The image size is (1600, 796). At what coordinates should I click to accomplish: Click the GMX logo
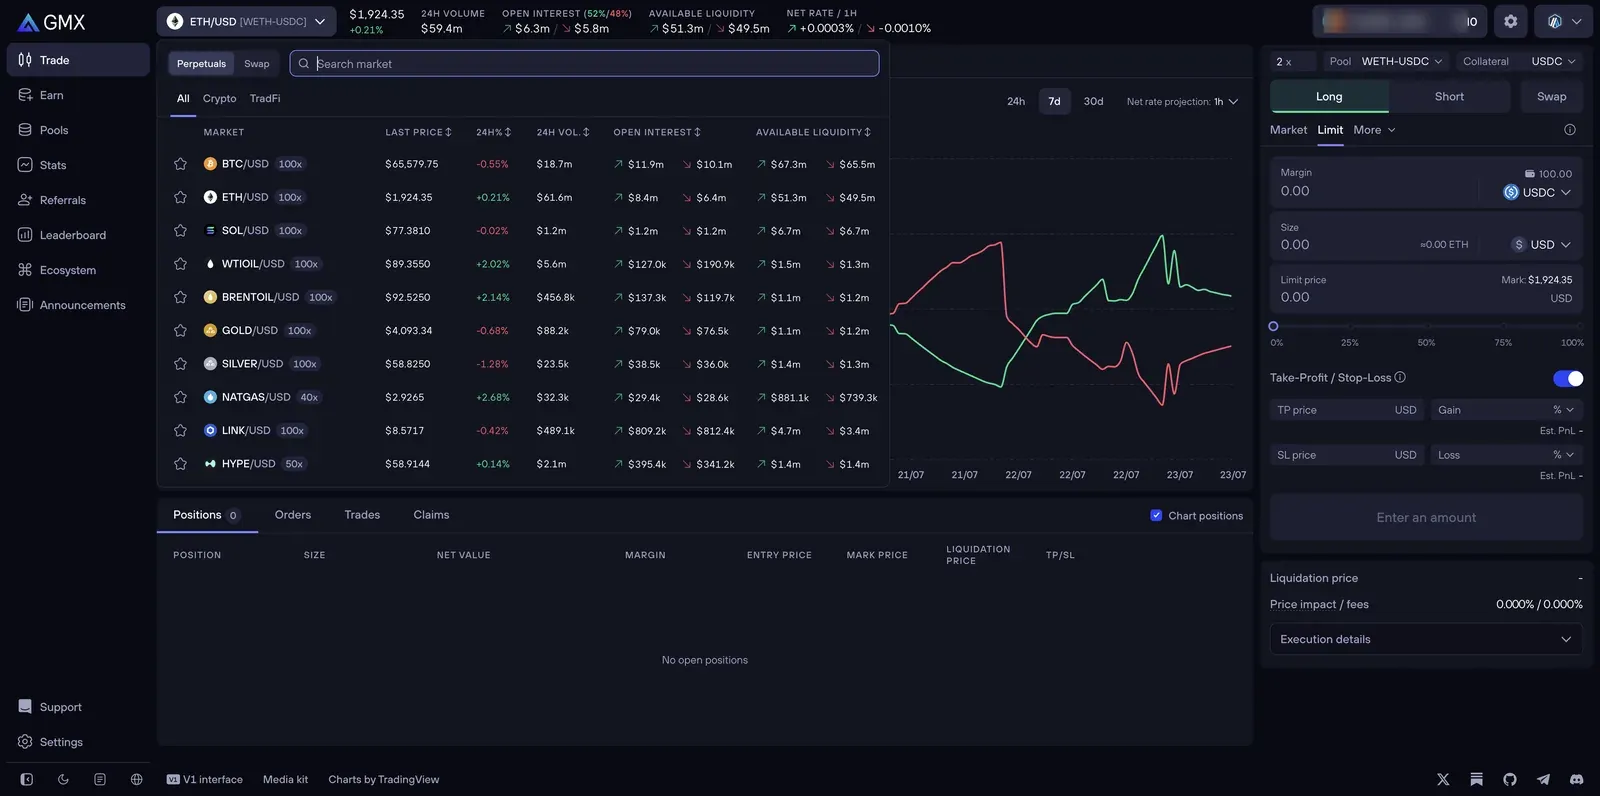coord(52,22)
